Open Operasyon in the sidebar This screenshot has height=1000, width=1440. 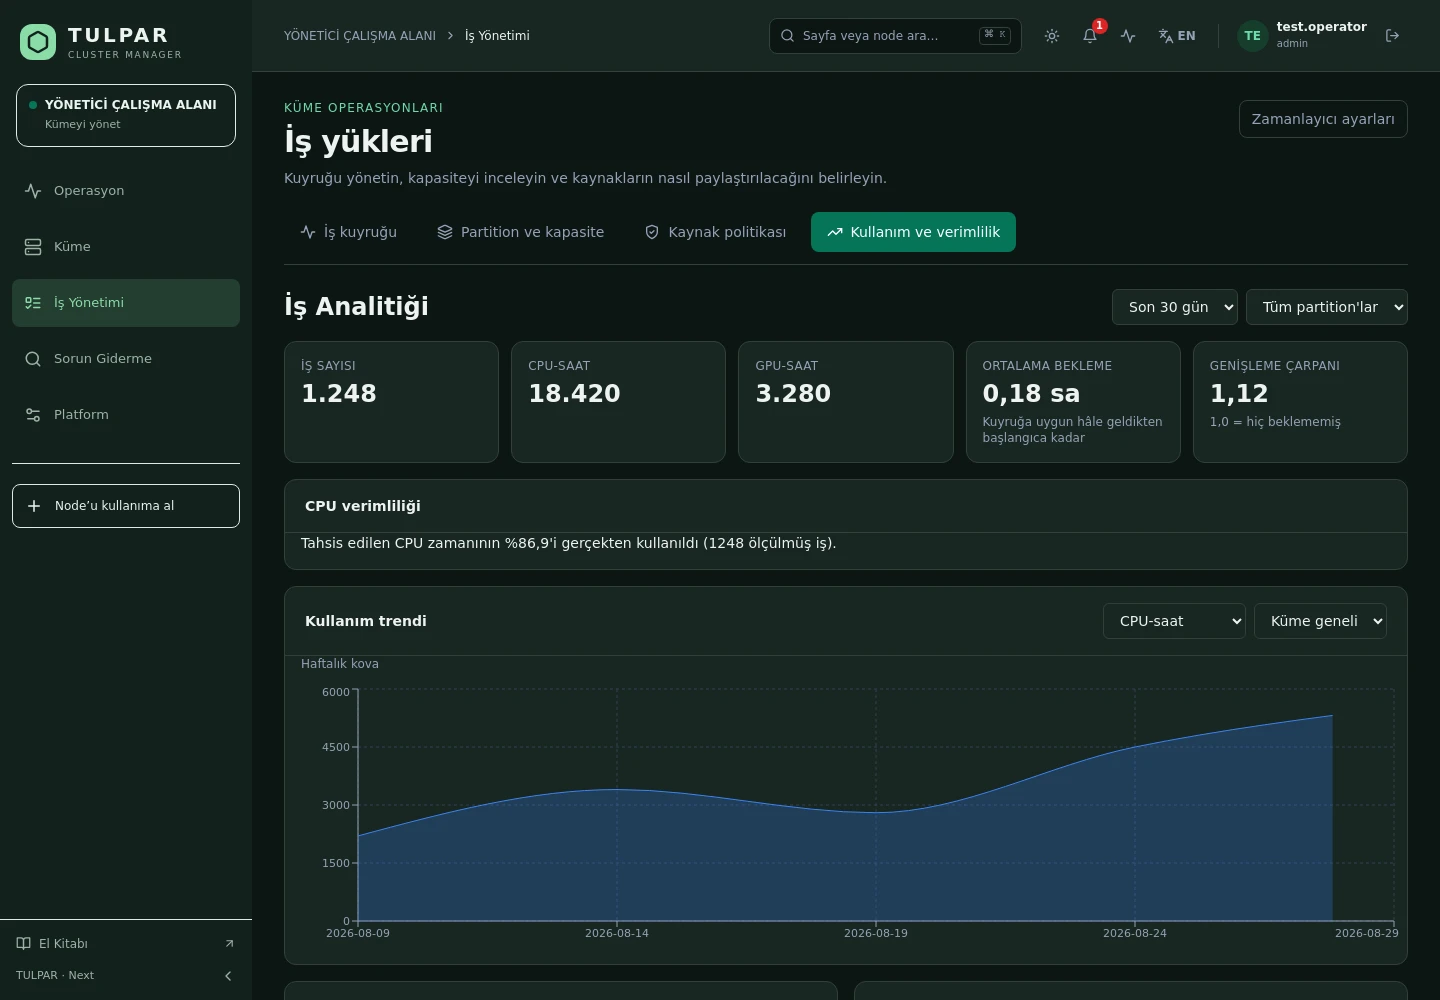tap(126, 191)
